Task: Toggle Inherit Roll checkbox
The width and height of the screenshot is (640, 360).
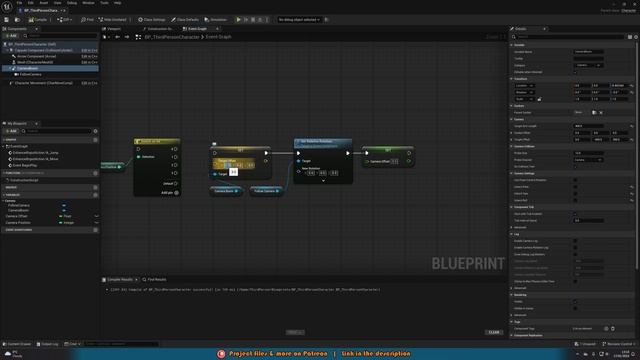Action: 576,200
